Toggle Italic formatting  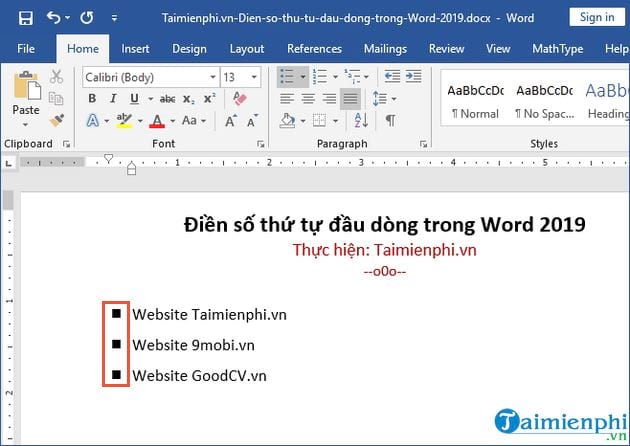[113, 98]
